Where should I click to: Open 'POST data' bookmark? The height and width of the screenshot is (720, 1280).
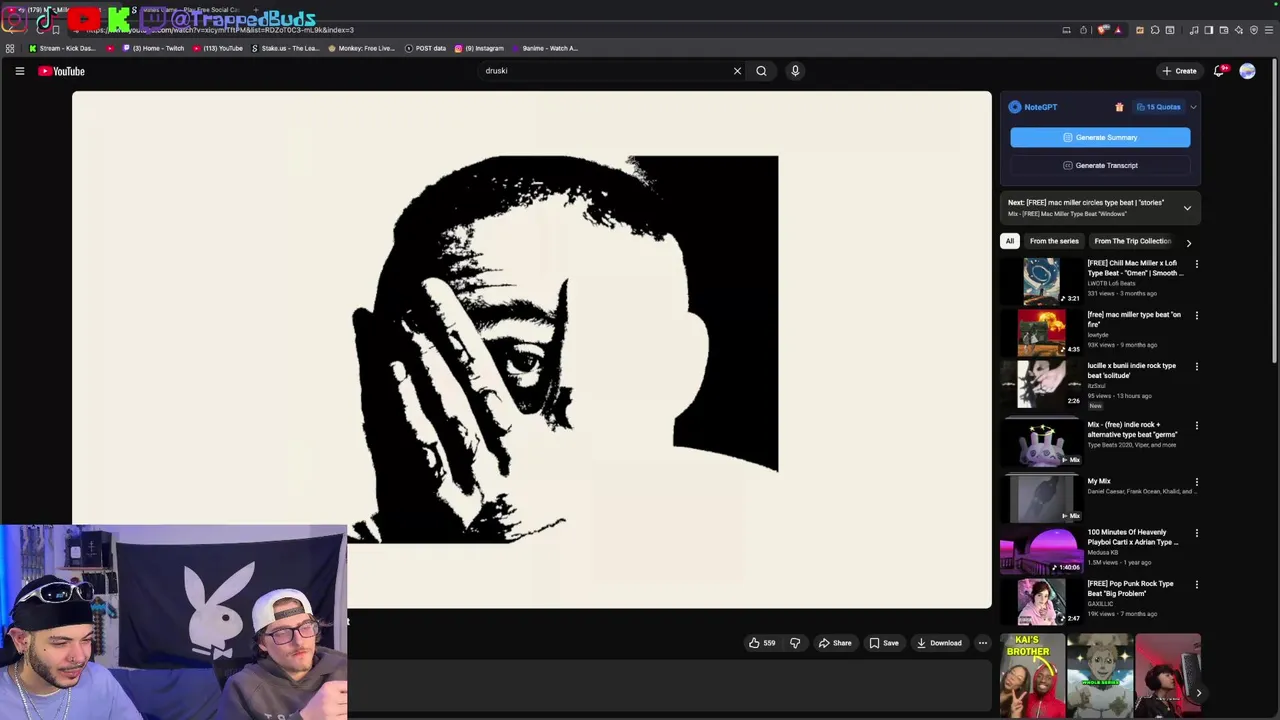(425, 48)
